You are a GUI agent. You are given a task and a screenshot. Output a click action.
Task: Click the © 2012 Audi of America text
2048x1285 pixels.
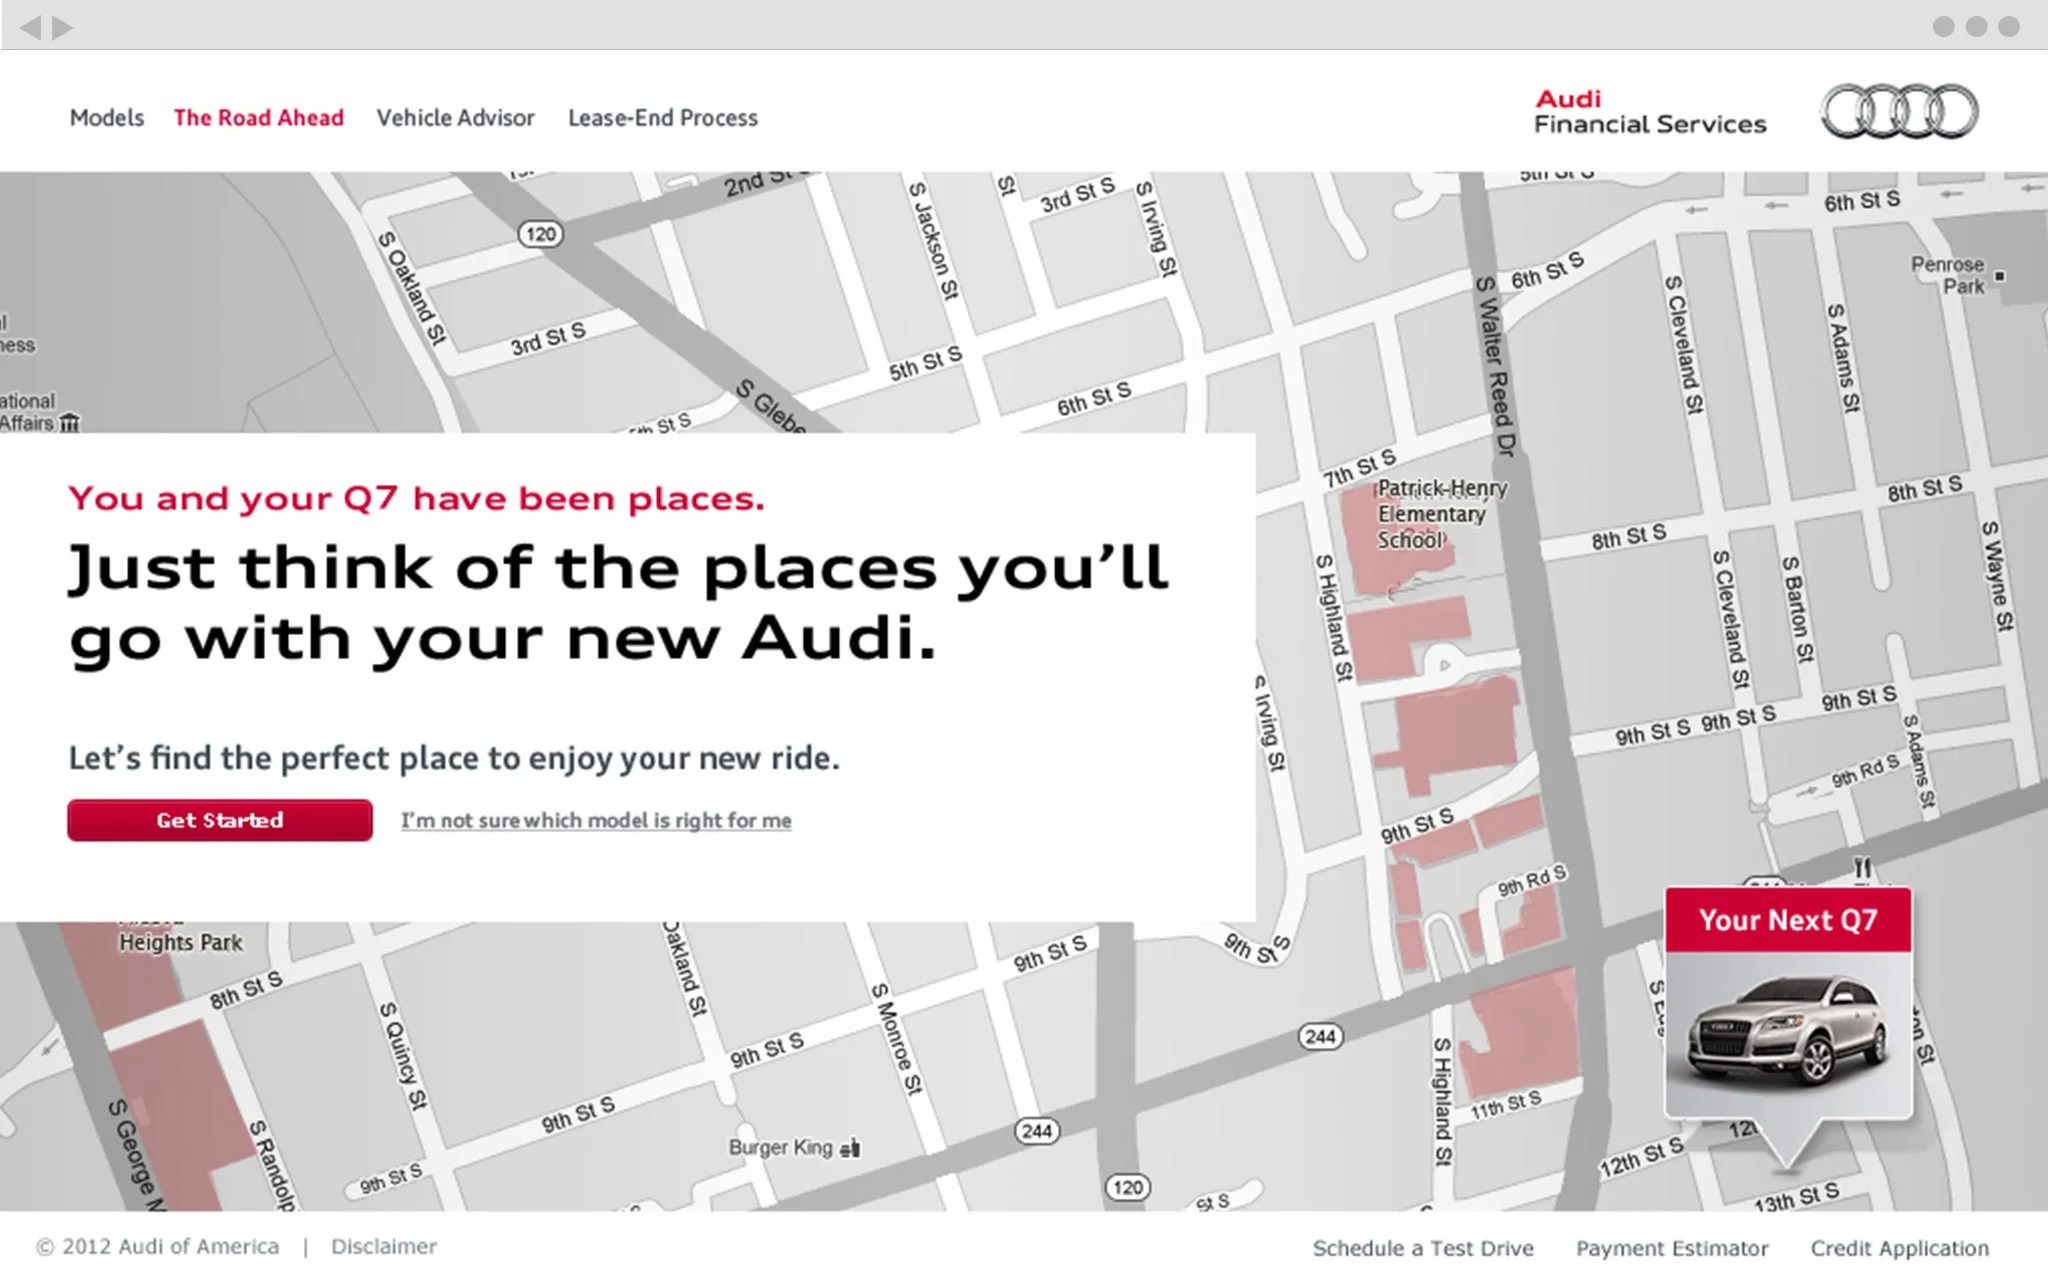point(157,1247)
